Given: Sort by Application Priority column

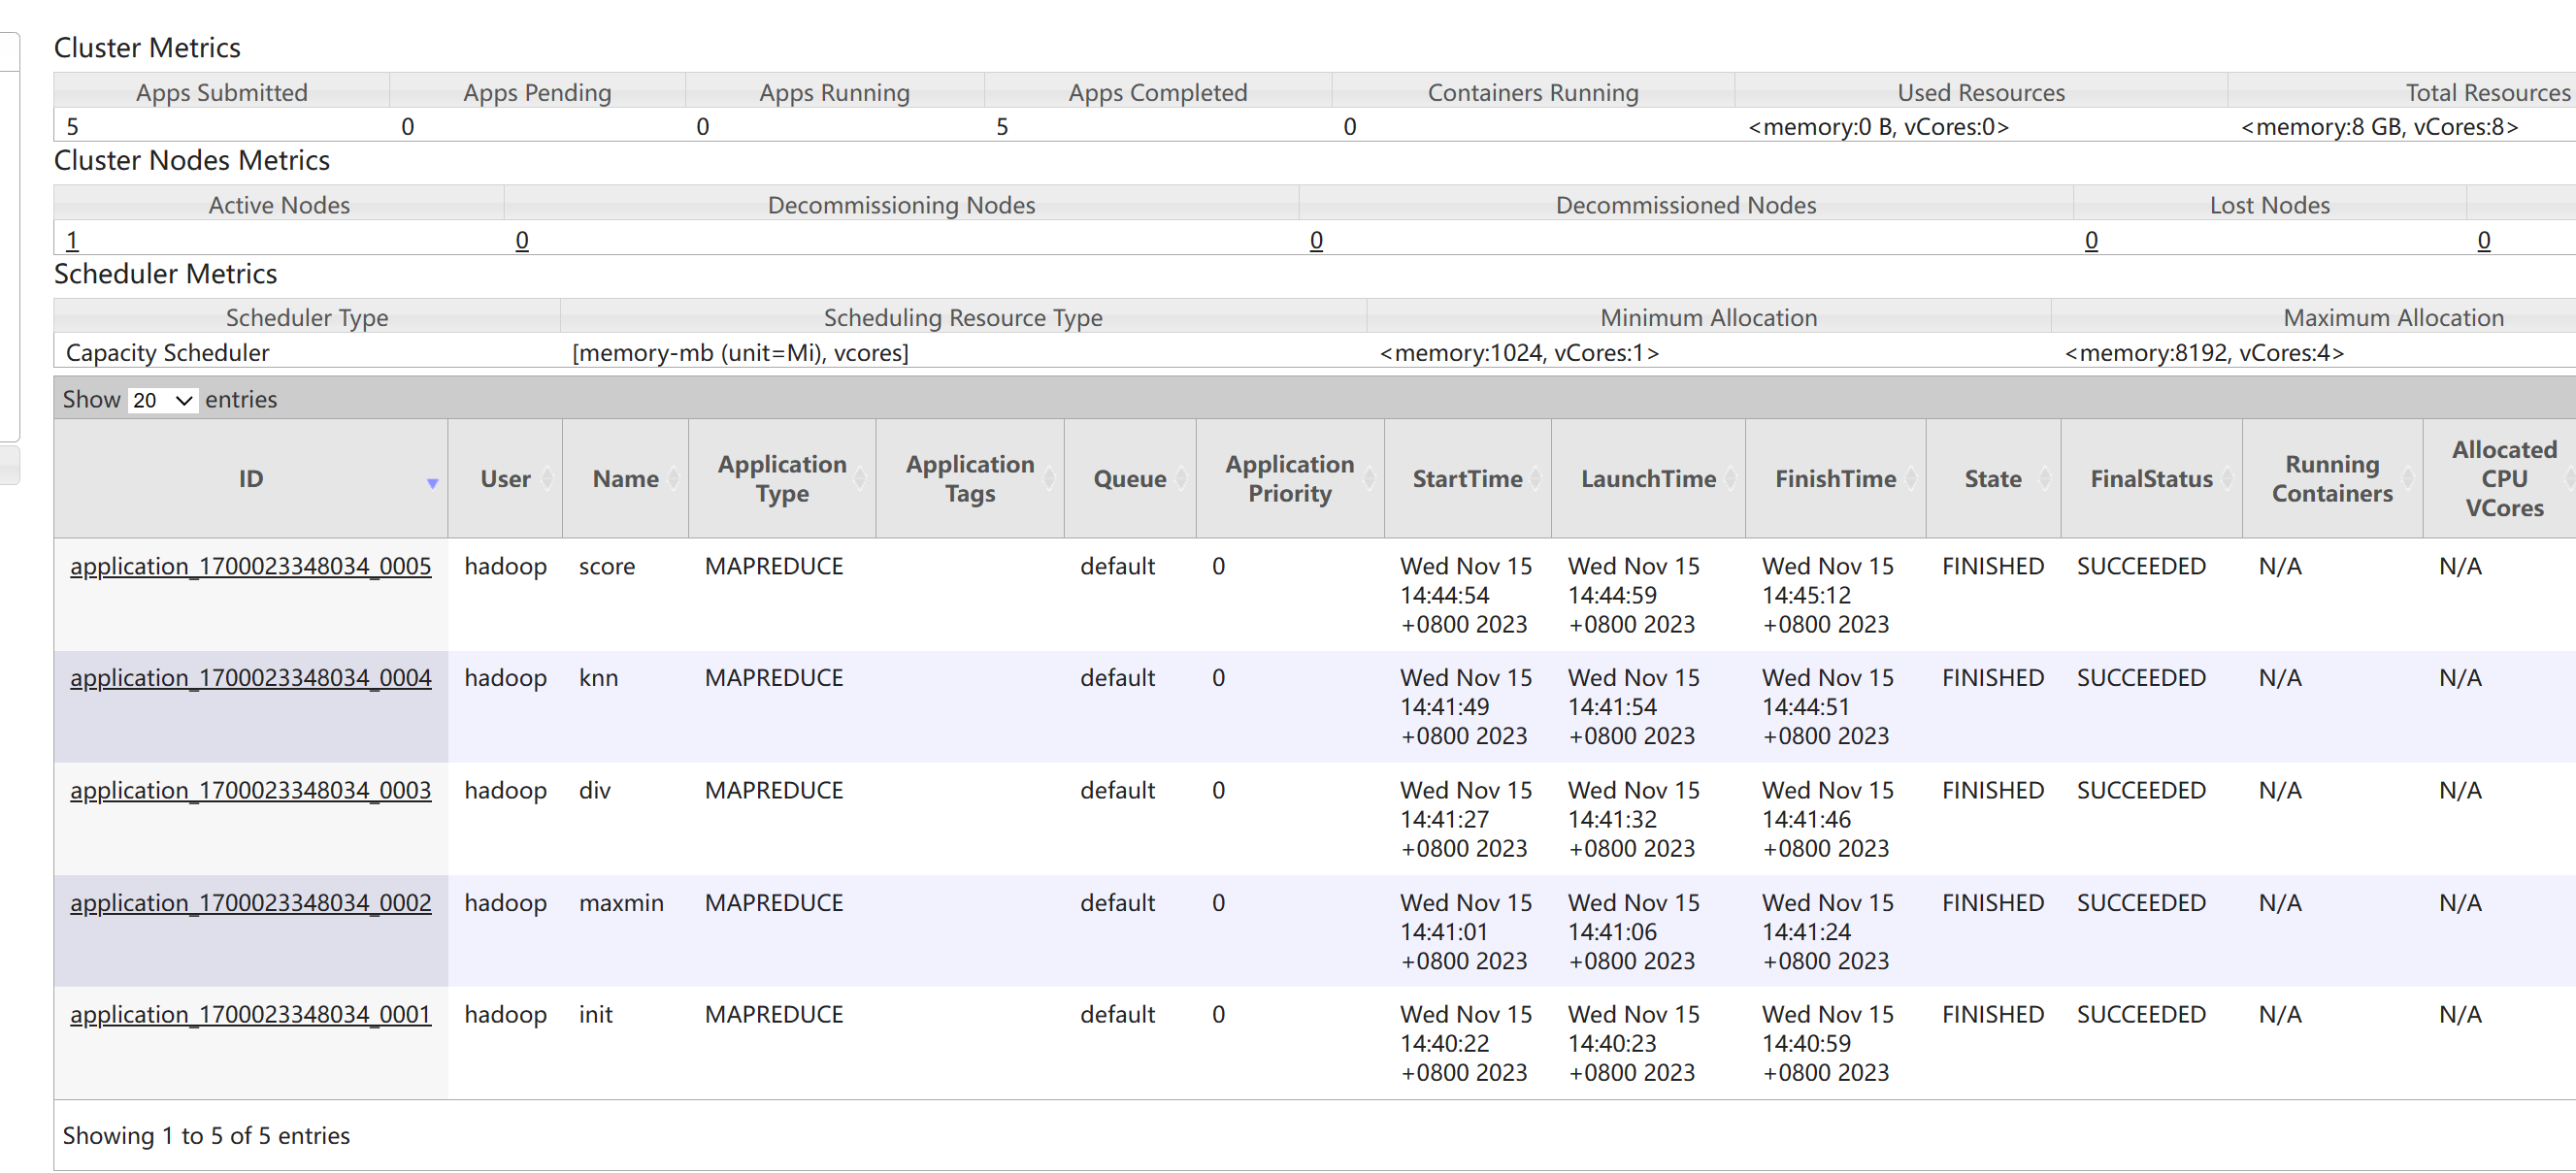Looking at the screenshot, I should (1290, 479).
